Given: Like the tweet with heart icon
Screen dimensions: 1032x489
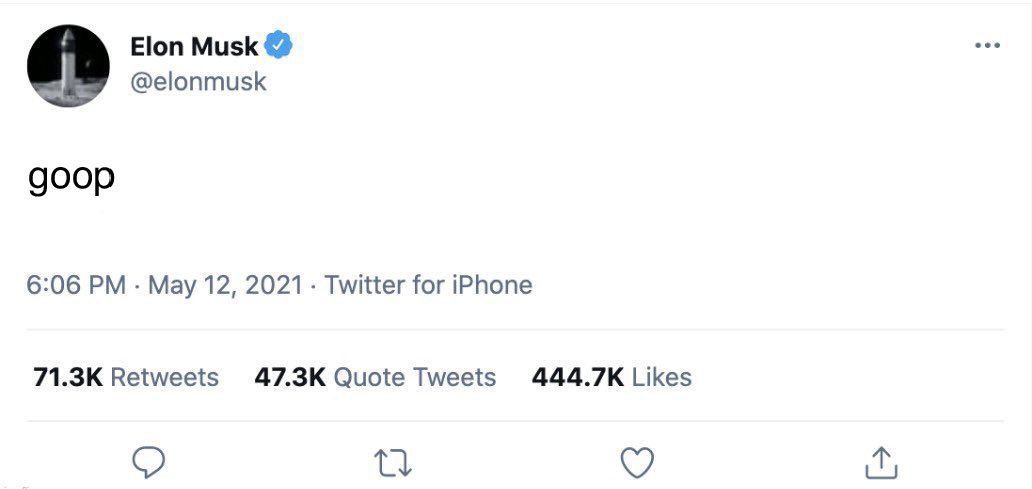Looking at the screenshot, I should (x=637, y=463).
